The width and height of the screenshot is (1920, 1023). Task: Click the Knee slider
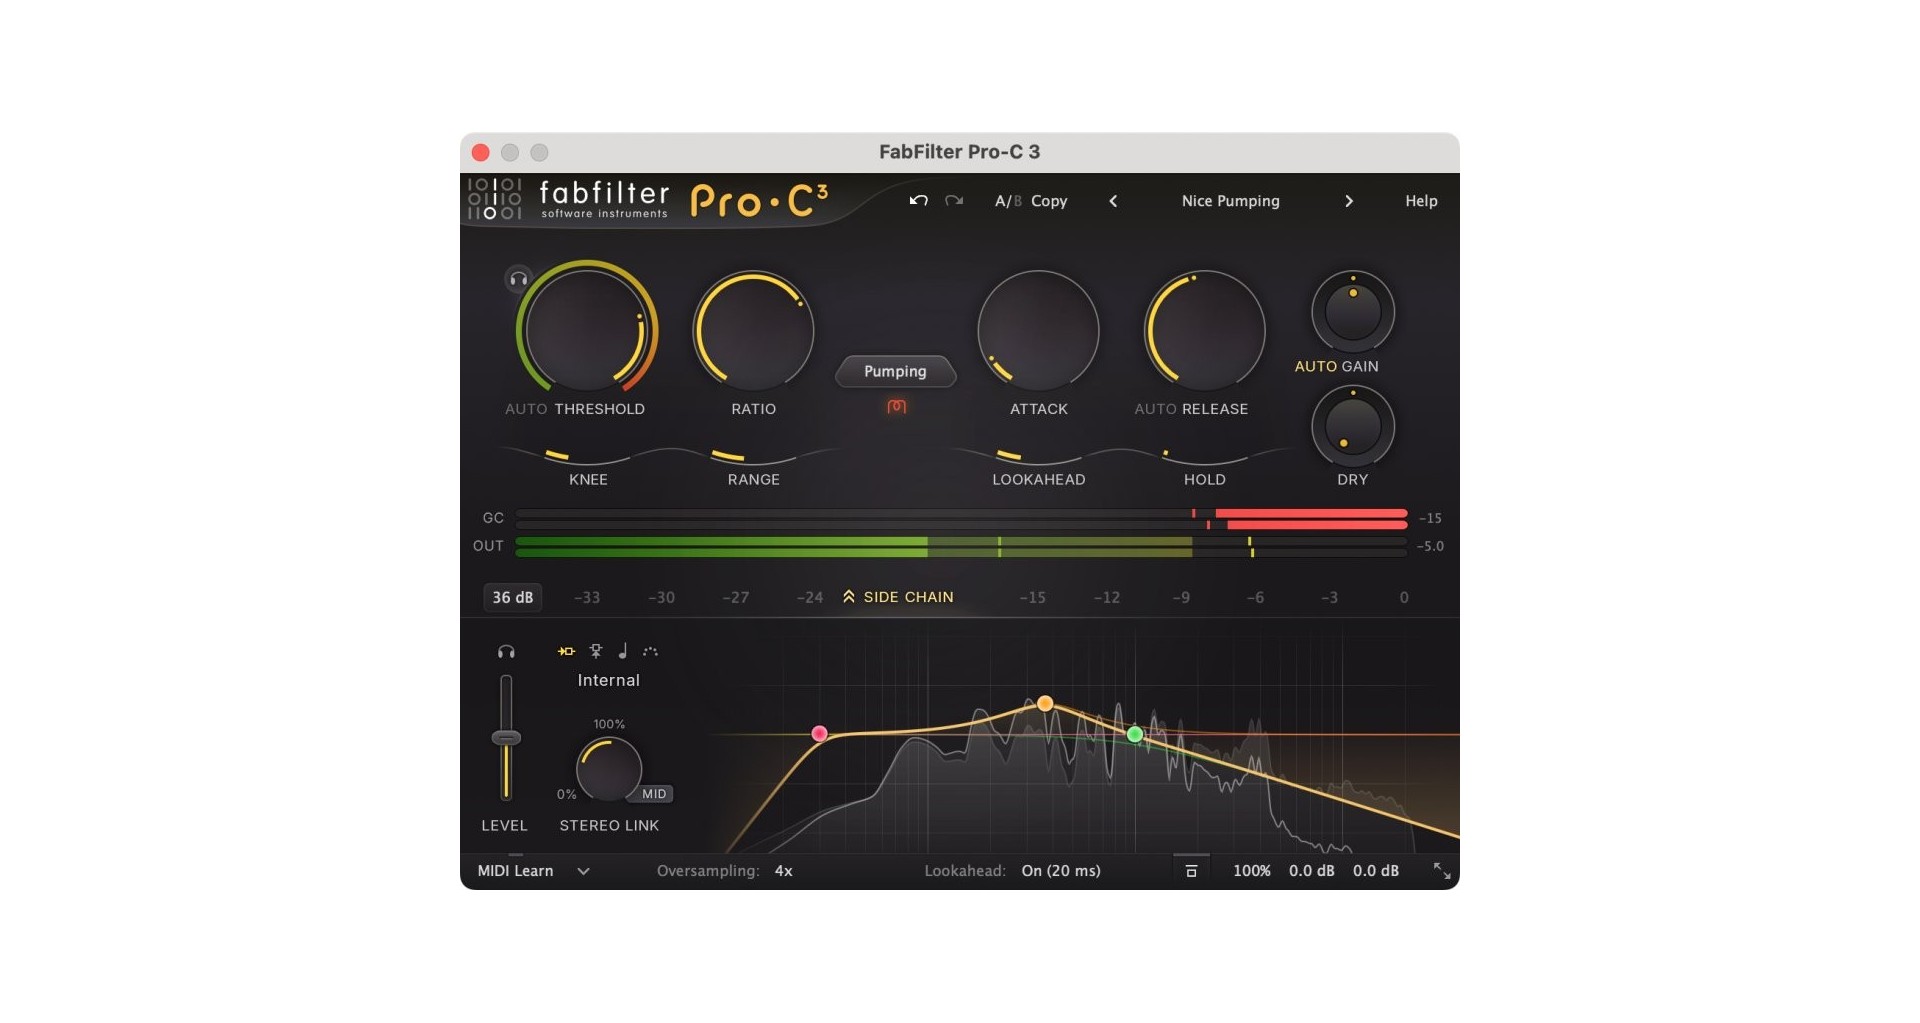(588, 456)
